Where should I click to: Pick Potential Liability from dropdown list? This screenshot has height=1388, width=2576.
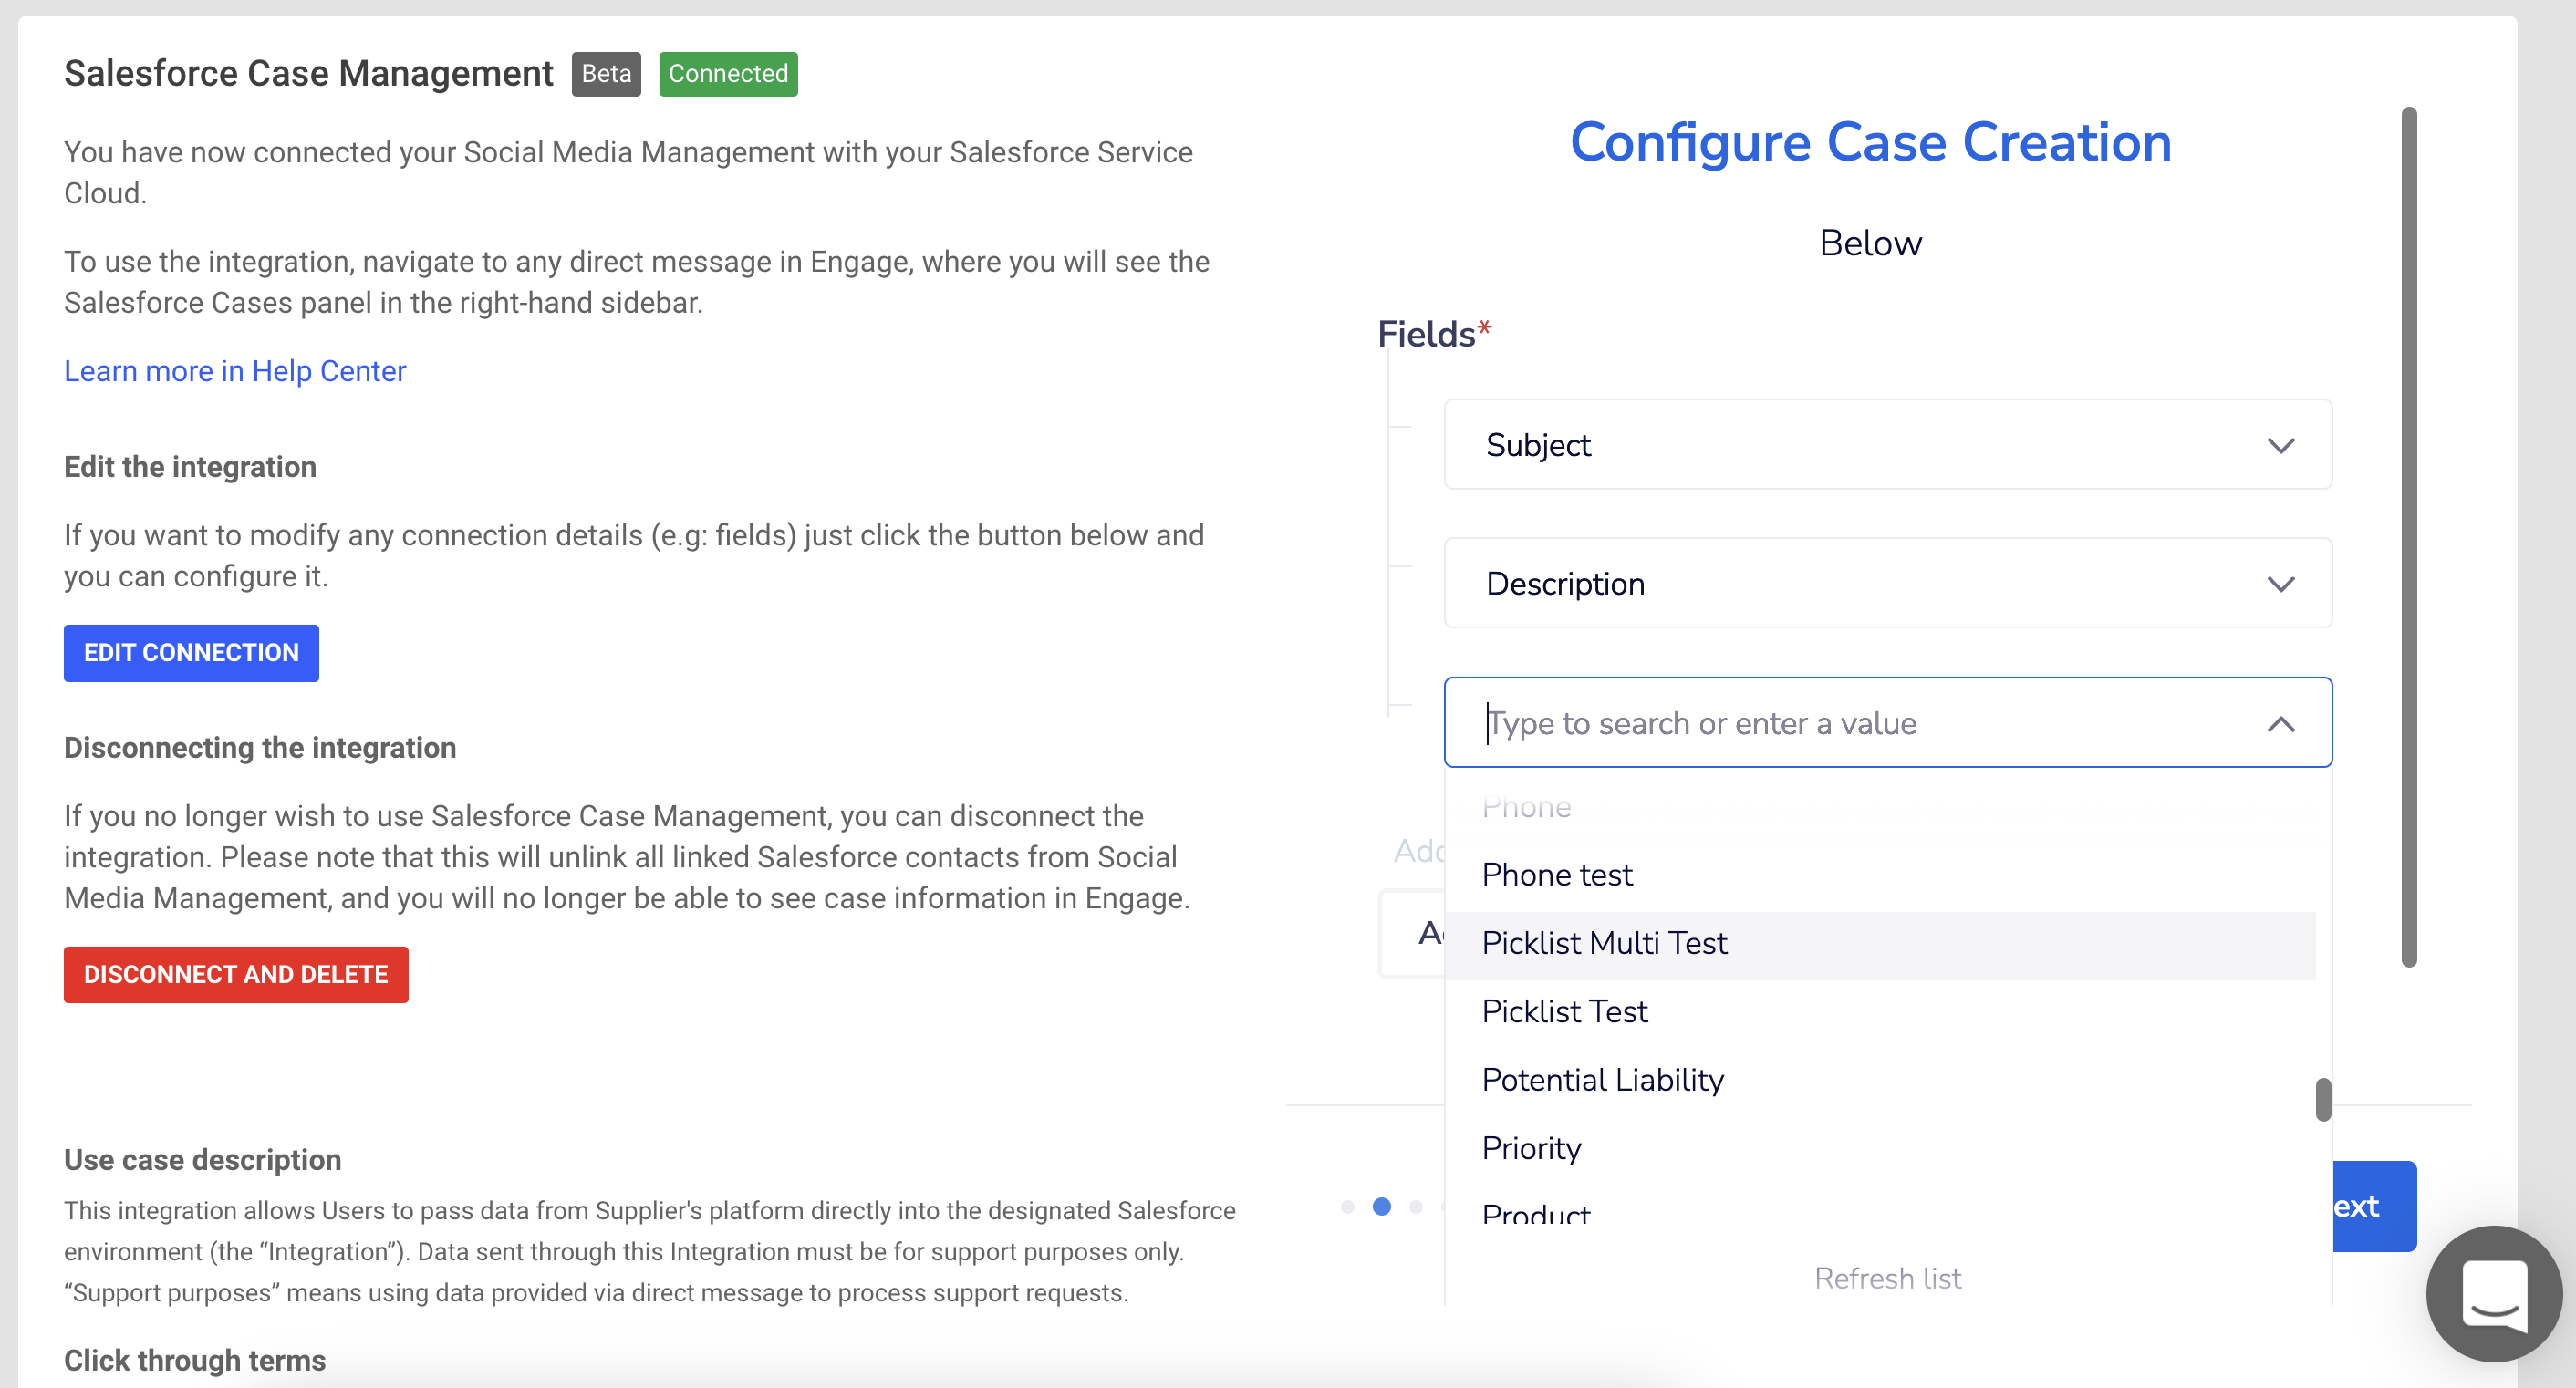pos(1880,1080)
